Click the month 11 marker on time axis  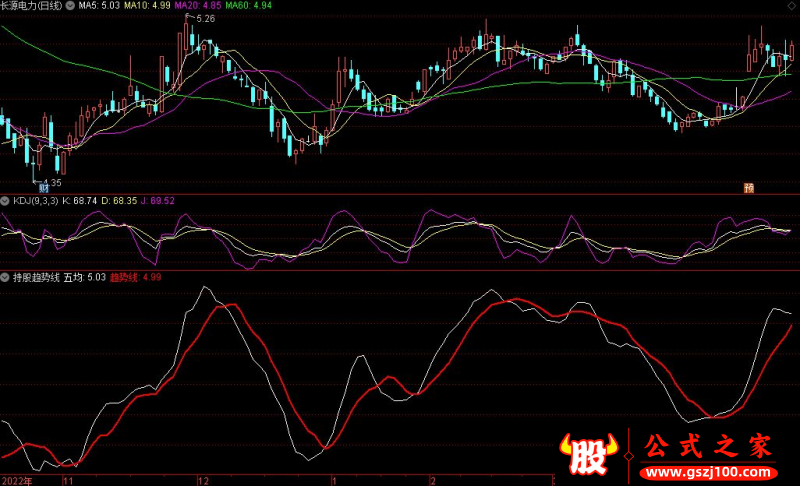pyautogui.click(x=68, y=481)
